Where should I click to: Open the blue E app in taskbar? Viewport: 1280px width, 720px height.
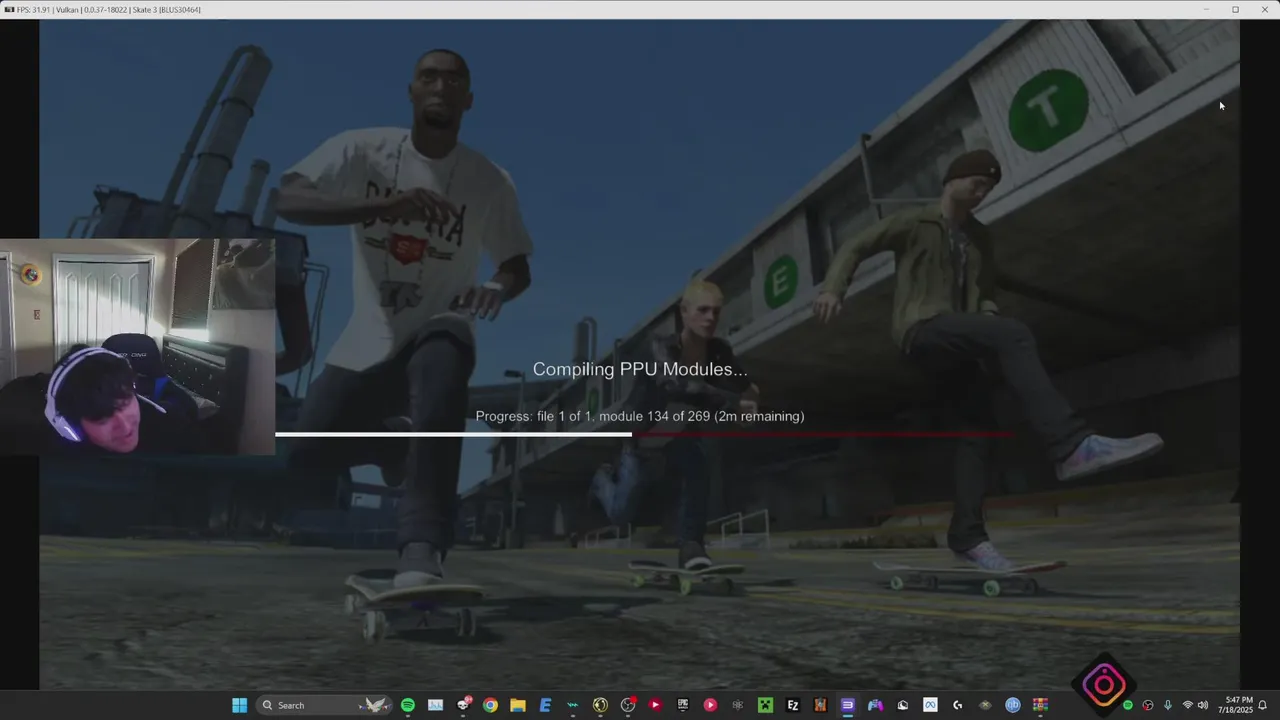(x=545, y=705)
